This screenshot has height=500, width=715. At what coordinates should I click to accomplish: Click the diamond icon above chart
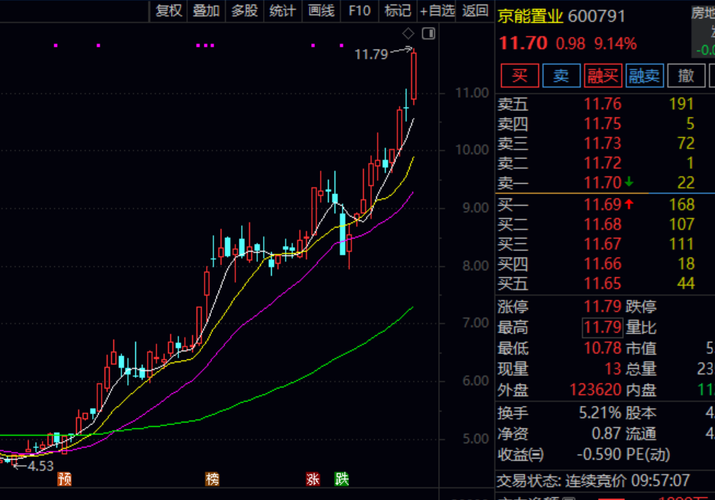pyautogui.click(x=408, y=33)
